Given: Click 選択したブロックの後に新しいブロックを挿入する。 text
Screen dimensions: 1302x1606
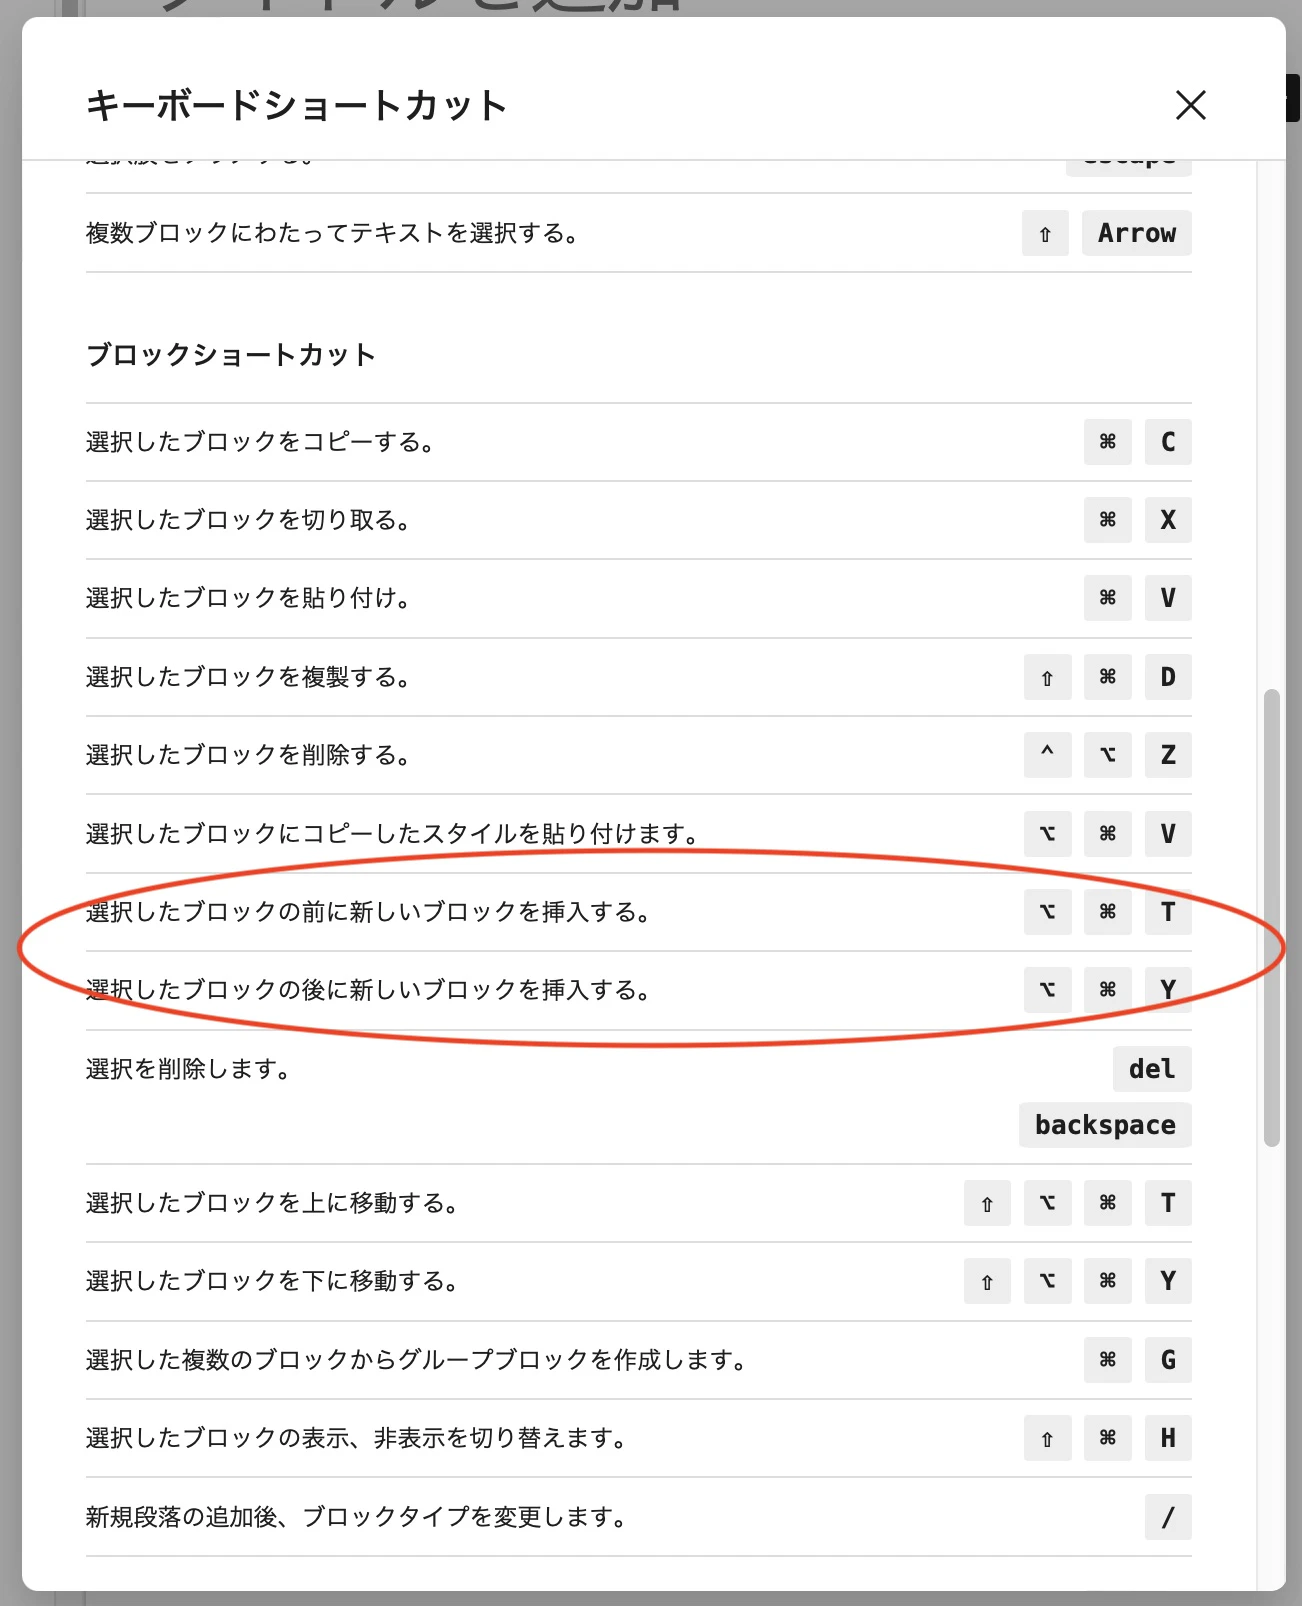Looking at the screenshot, I should [369, 990].
